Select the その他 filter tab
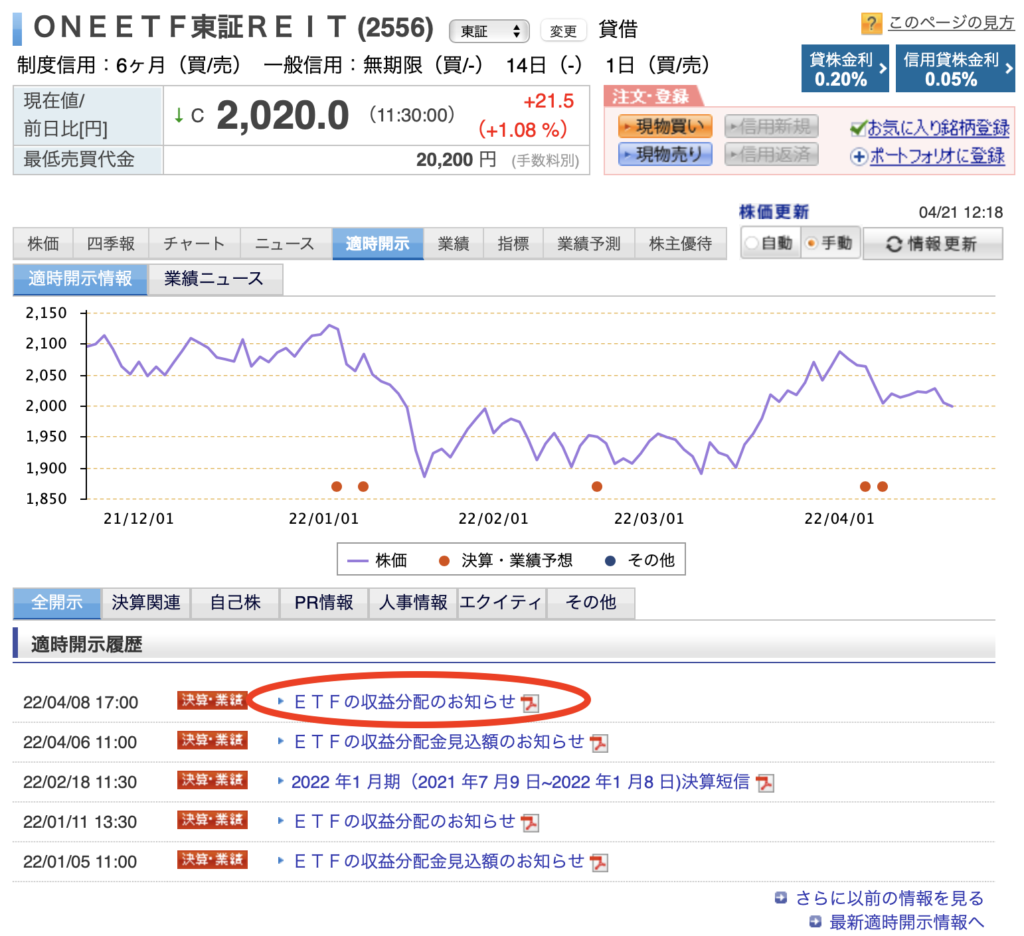 tap(590, 602)
